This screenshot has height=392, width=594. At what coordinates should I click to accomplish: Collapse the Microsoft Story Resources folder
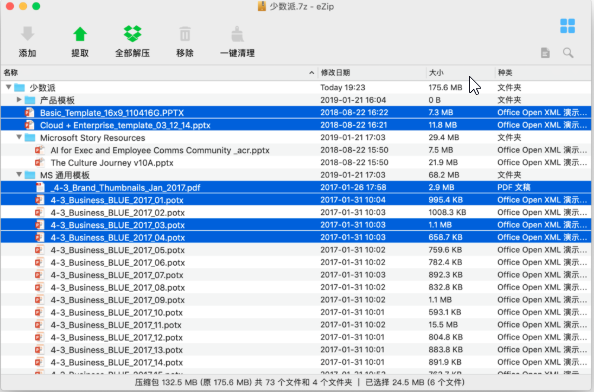19,137
